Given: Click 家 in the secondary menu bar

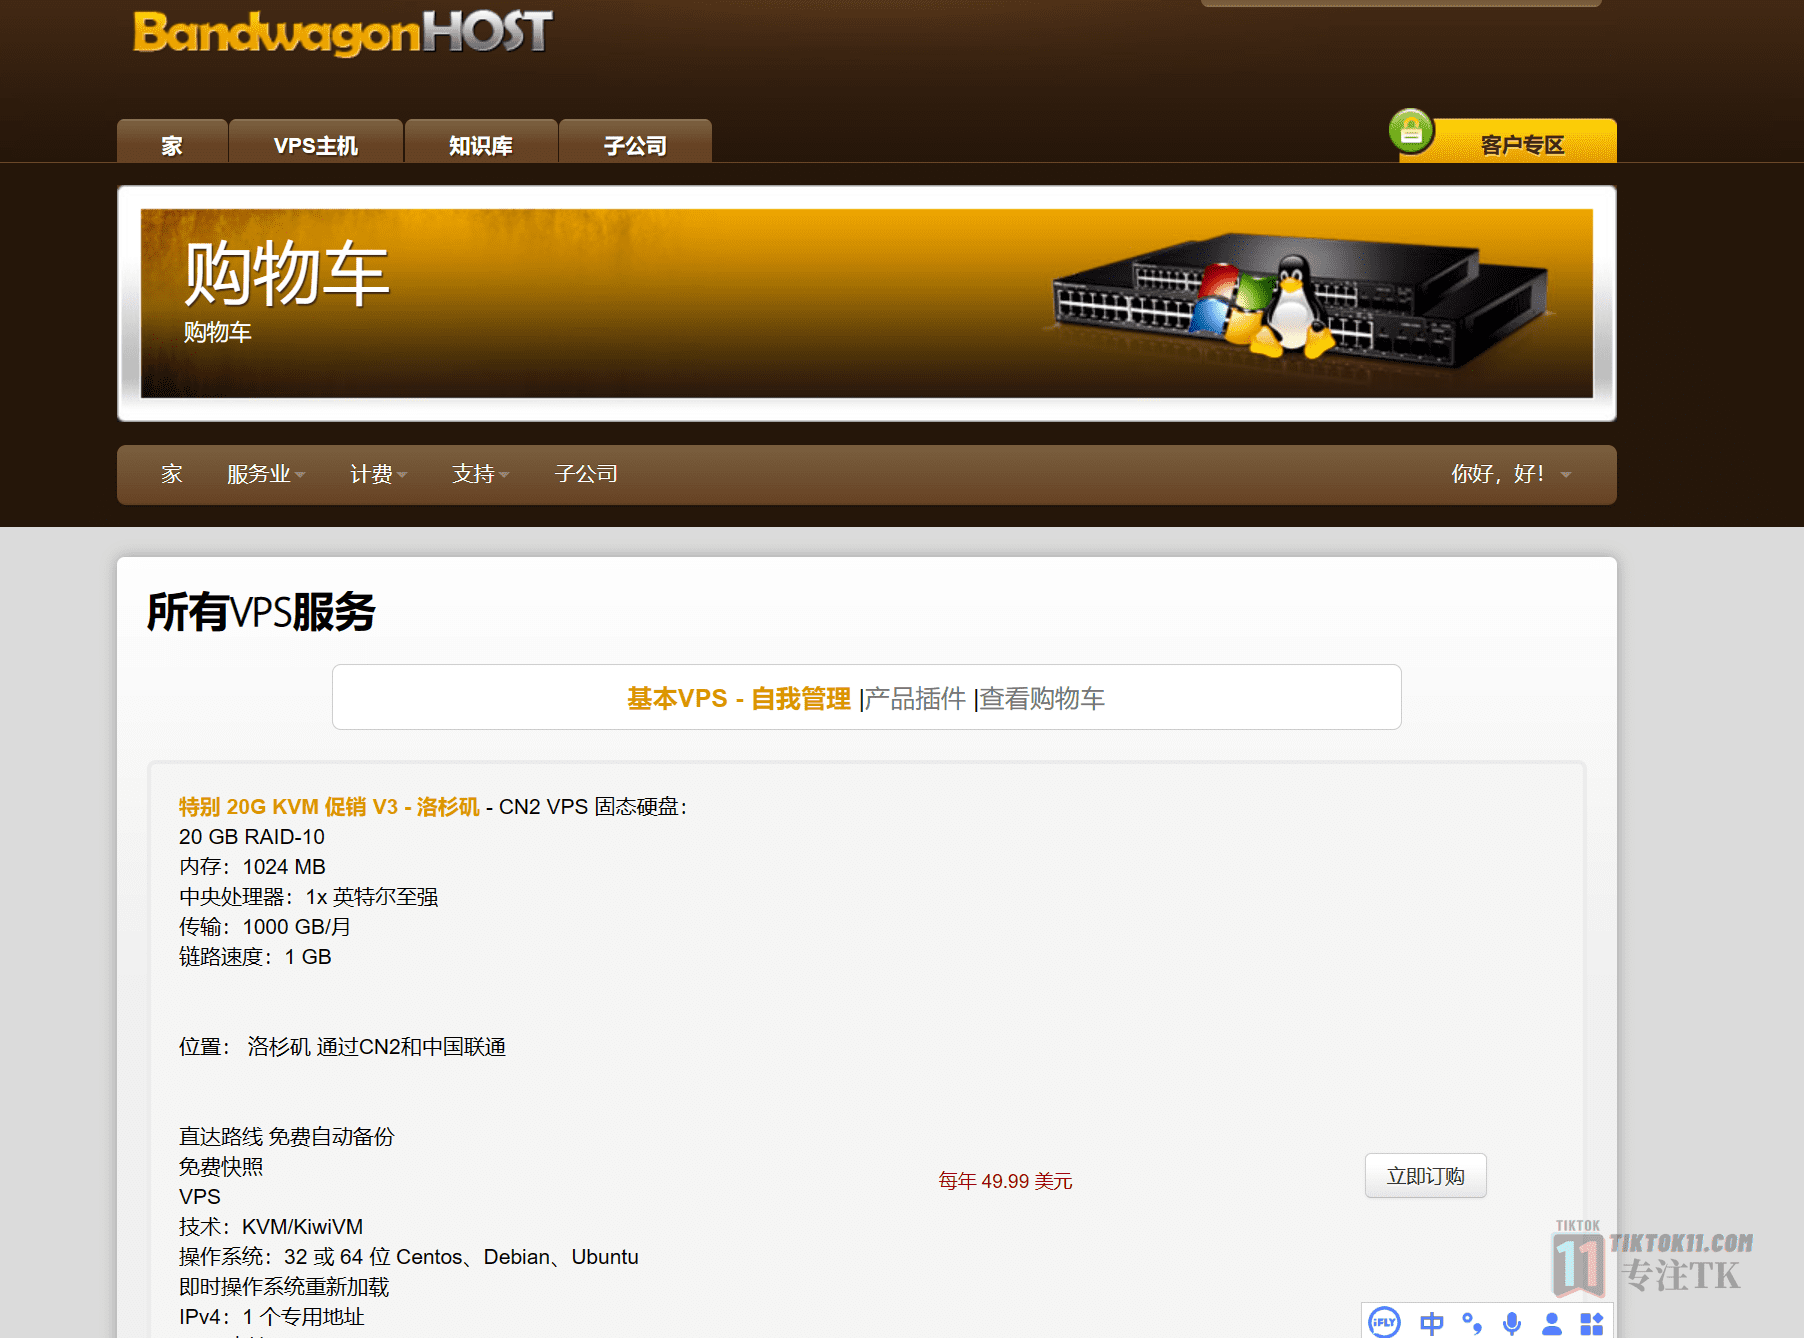Looking at the screenshot, I should (172, 474).
